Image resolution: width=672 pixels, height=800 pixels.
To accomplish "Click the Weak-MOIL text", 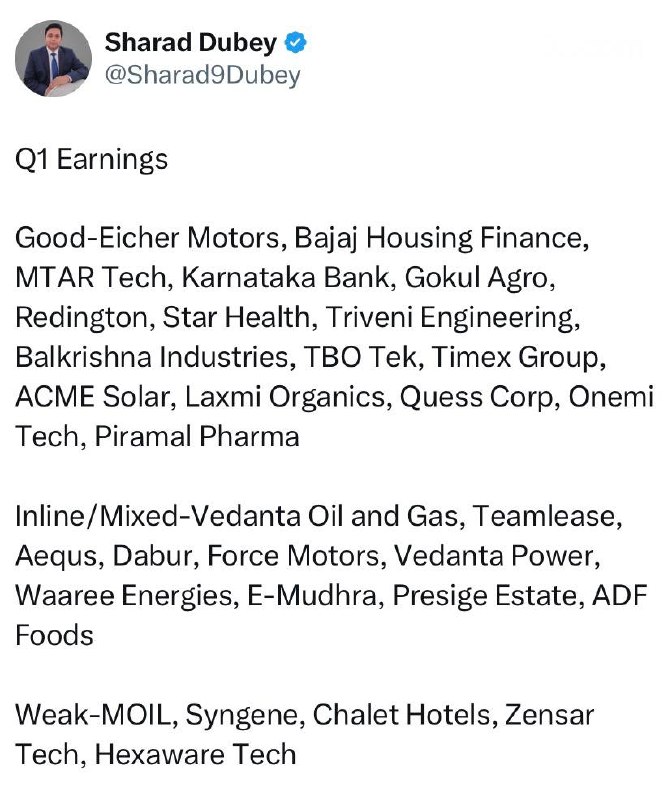I will [93, 715].
